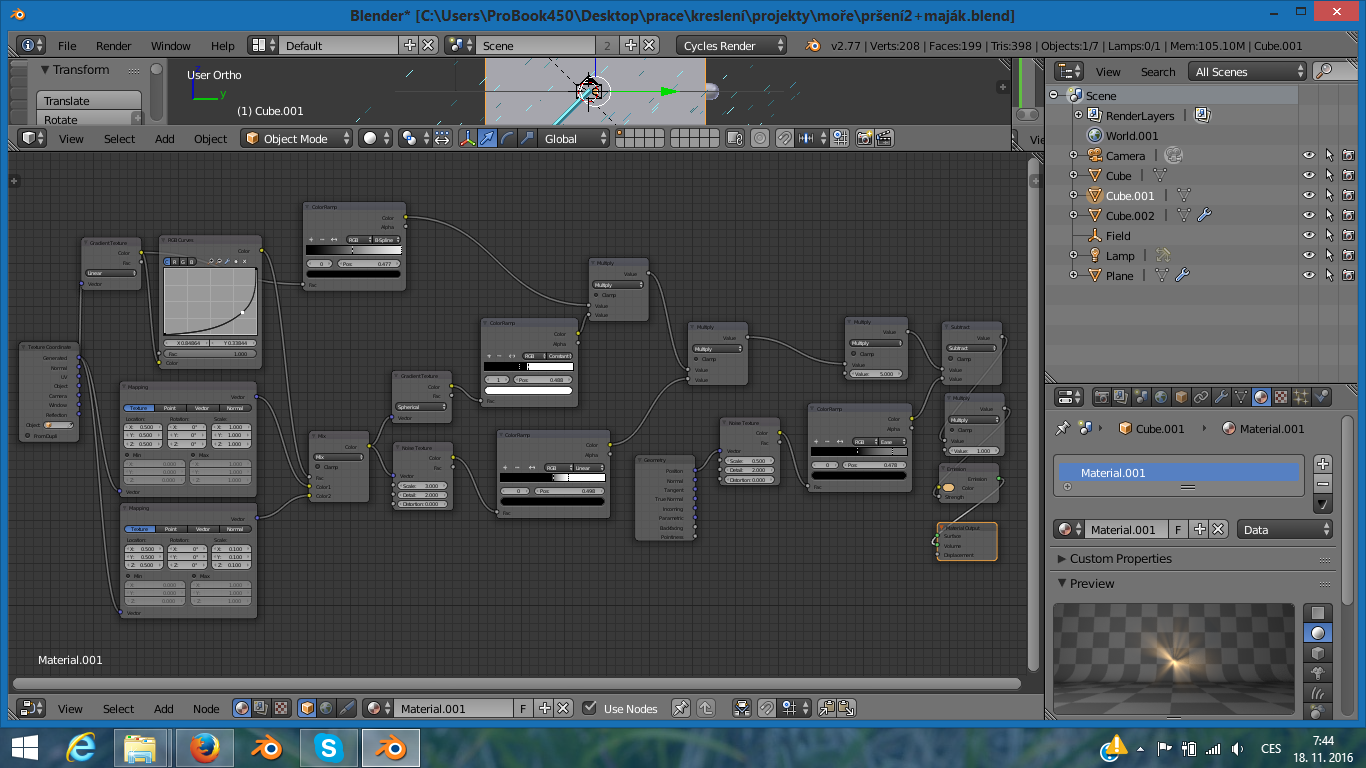Screen dimensions: 1366x768
Task: Pin the properties context with pushpin icon
Action: tap(1063, 428)
